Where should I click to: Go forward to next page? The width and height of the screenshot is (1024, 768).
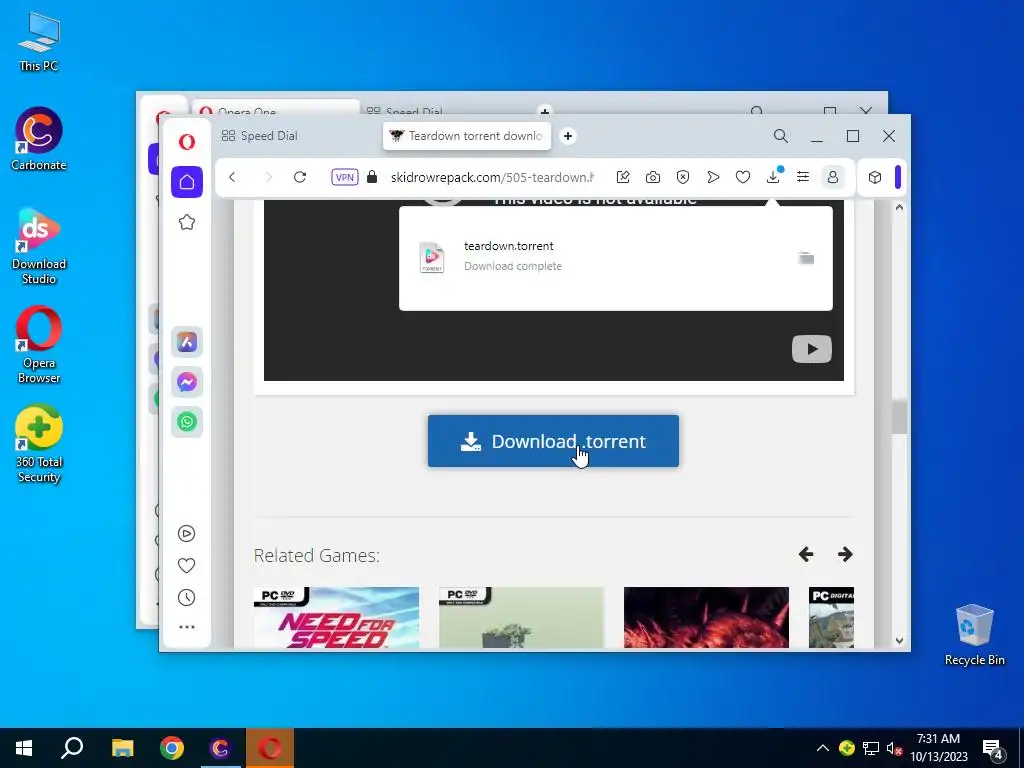pyautogui.click(x=268, y=177)
